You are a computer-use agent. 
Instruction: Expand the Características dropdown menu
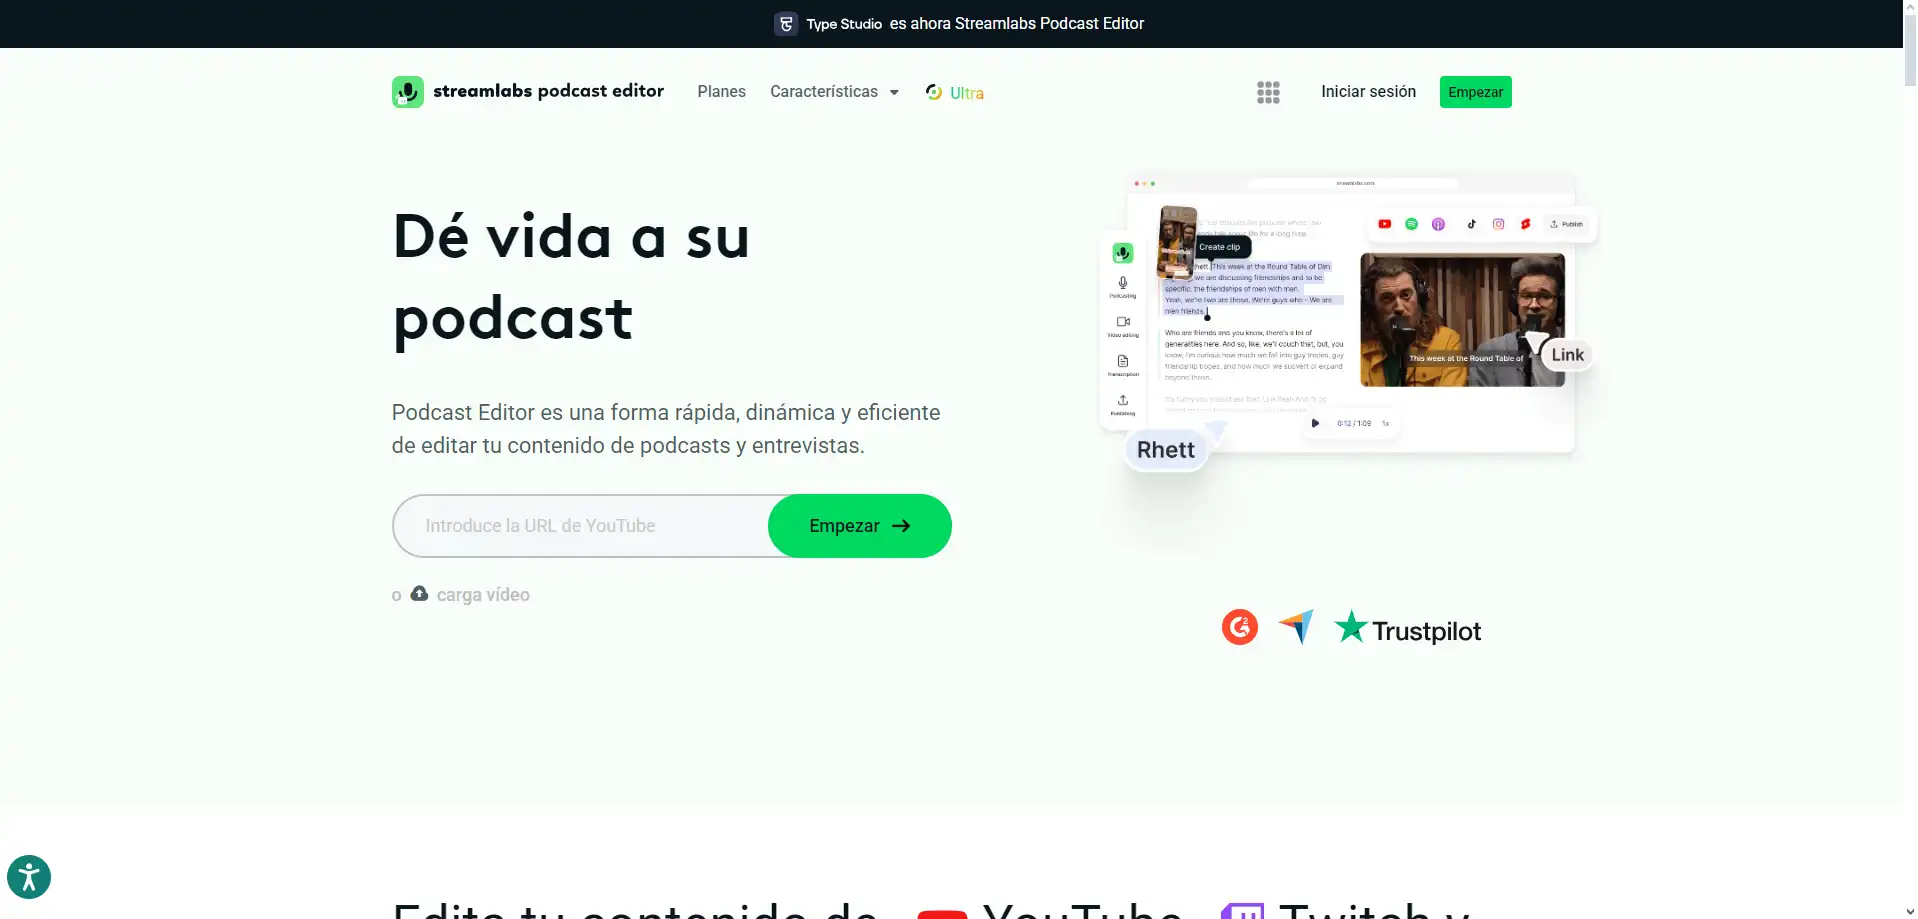tap(834, 92)
